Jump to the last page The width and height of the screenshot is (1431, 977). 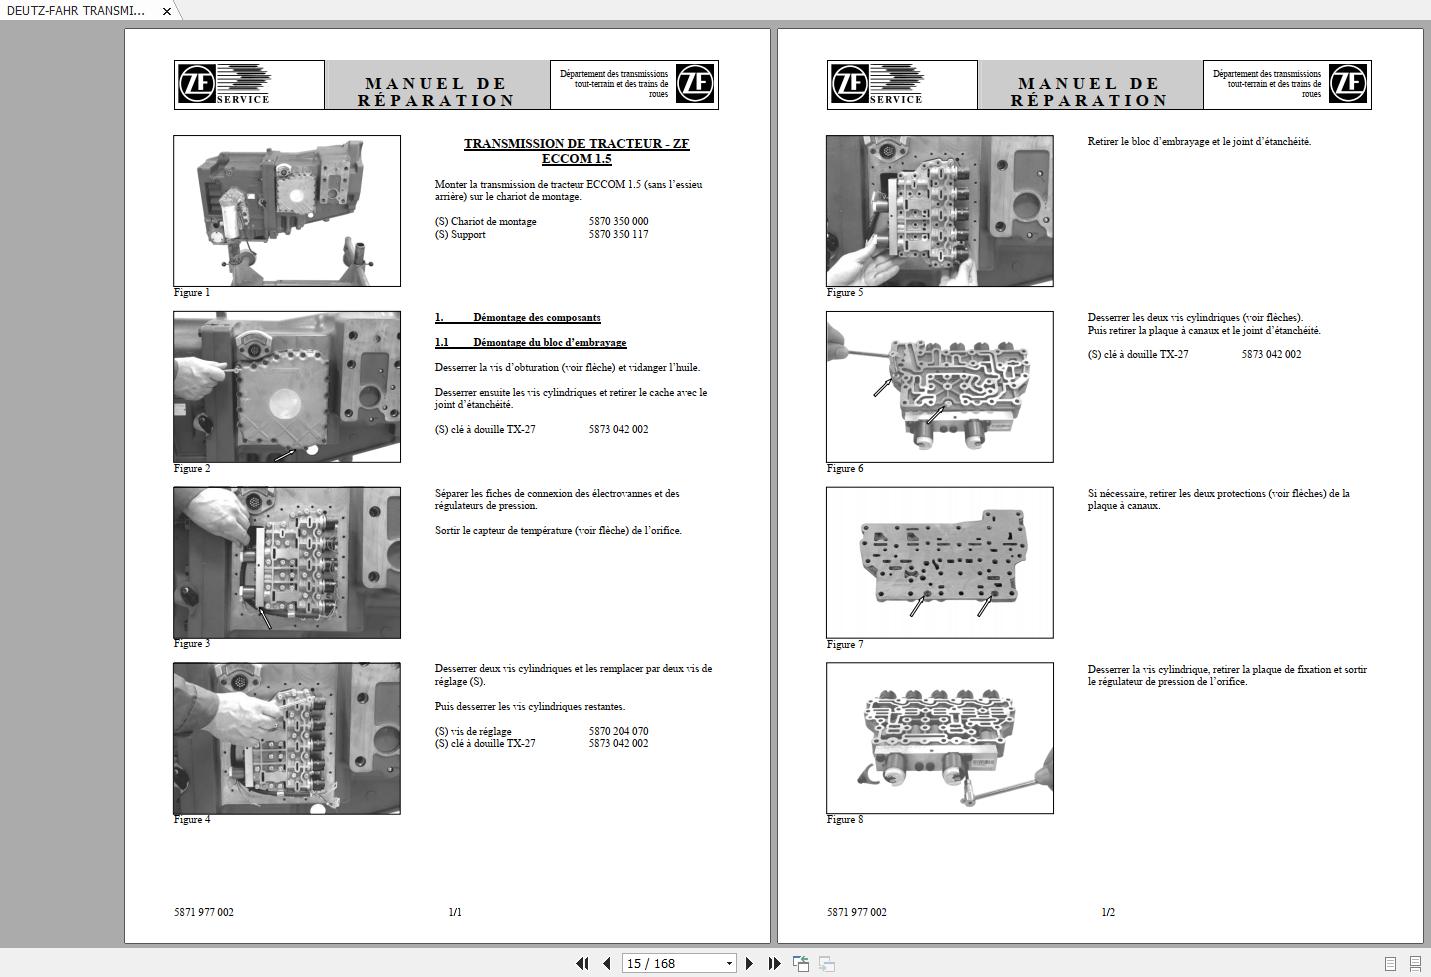(774, 963)
